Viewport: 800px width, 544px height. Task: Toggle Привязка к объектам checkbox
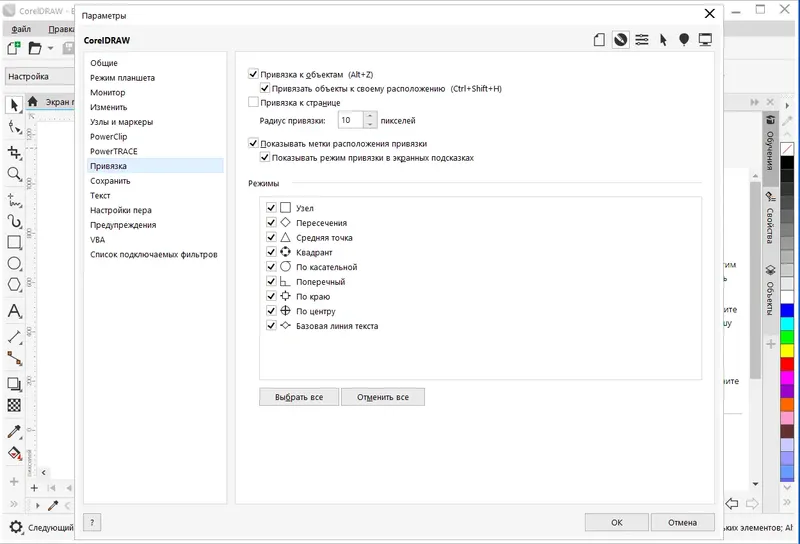(253, 74)
